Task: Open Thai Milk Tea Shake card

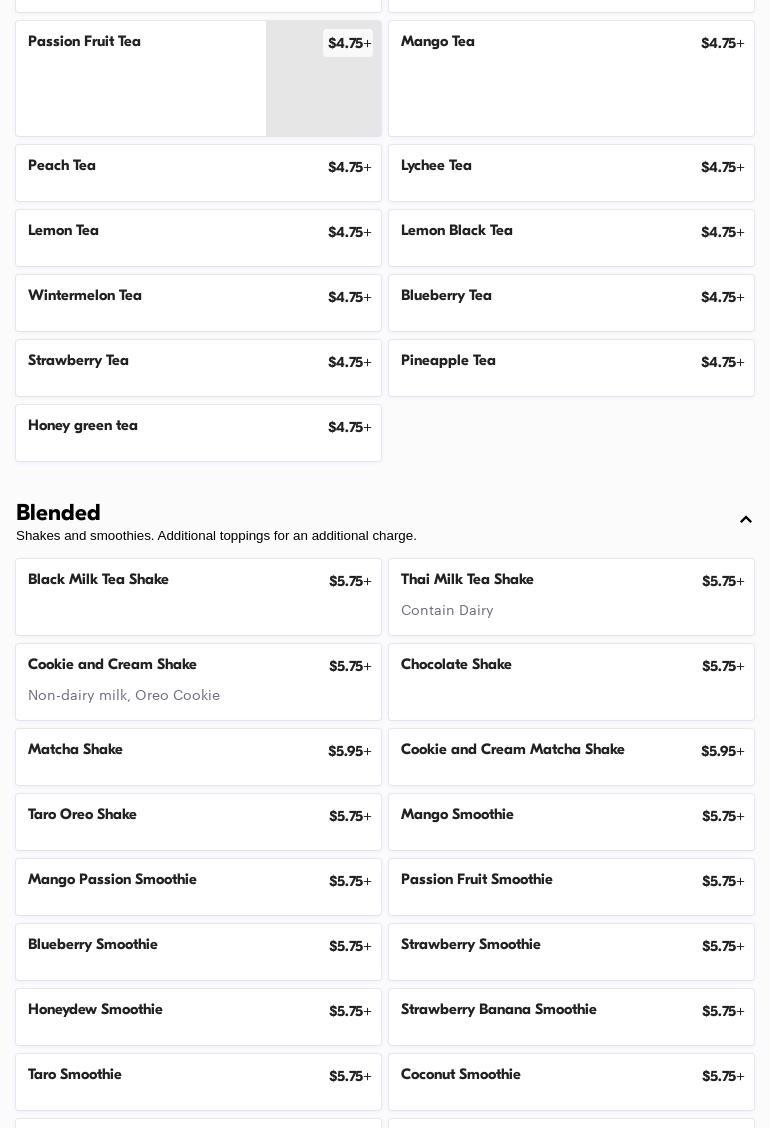Action: click(571, 597)
